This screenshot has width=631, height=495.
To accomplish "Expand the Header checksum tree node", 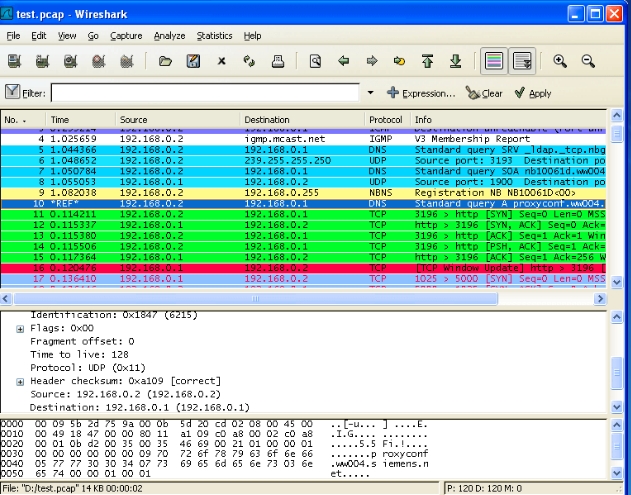I will pos(20,382).
